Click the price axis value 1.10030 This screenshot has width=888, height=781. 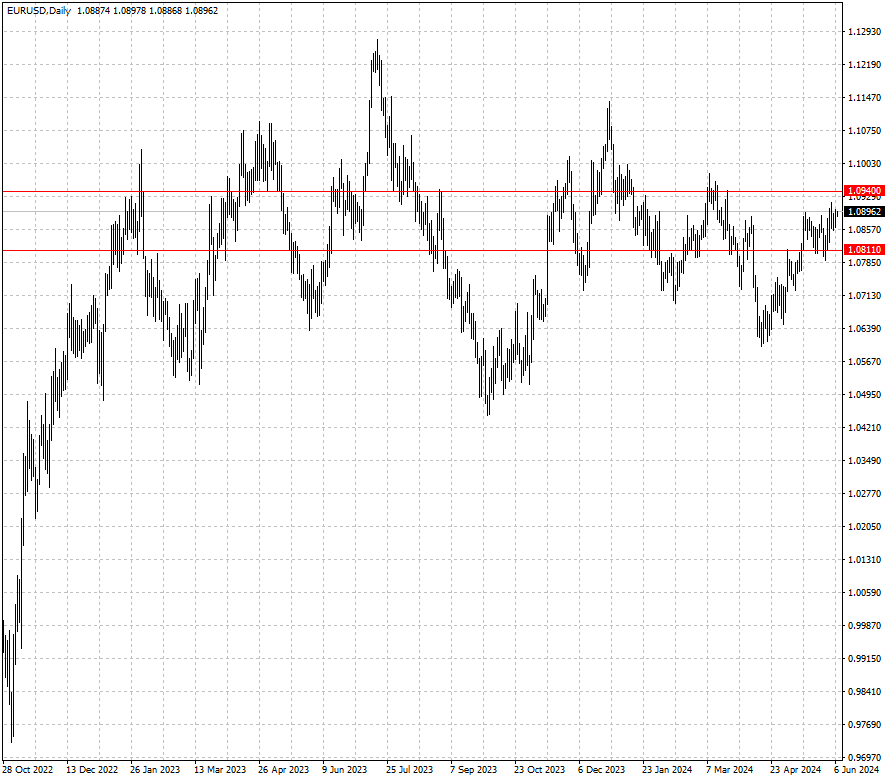[864, 164]
